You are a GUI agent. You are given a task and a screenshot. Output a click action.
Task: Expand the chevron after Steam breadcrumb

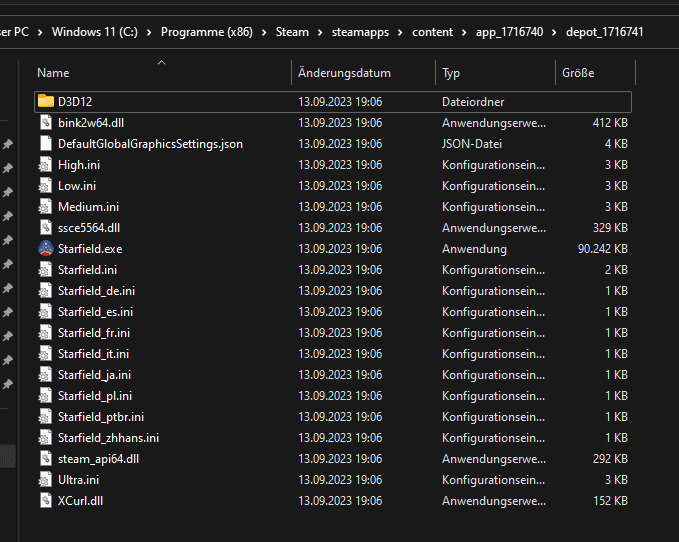[x=320, y=32]
